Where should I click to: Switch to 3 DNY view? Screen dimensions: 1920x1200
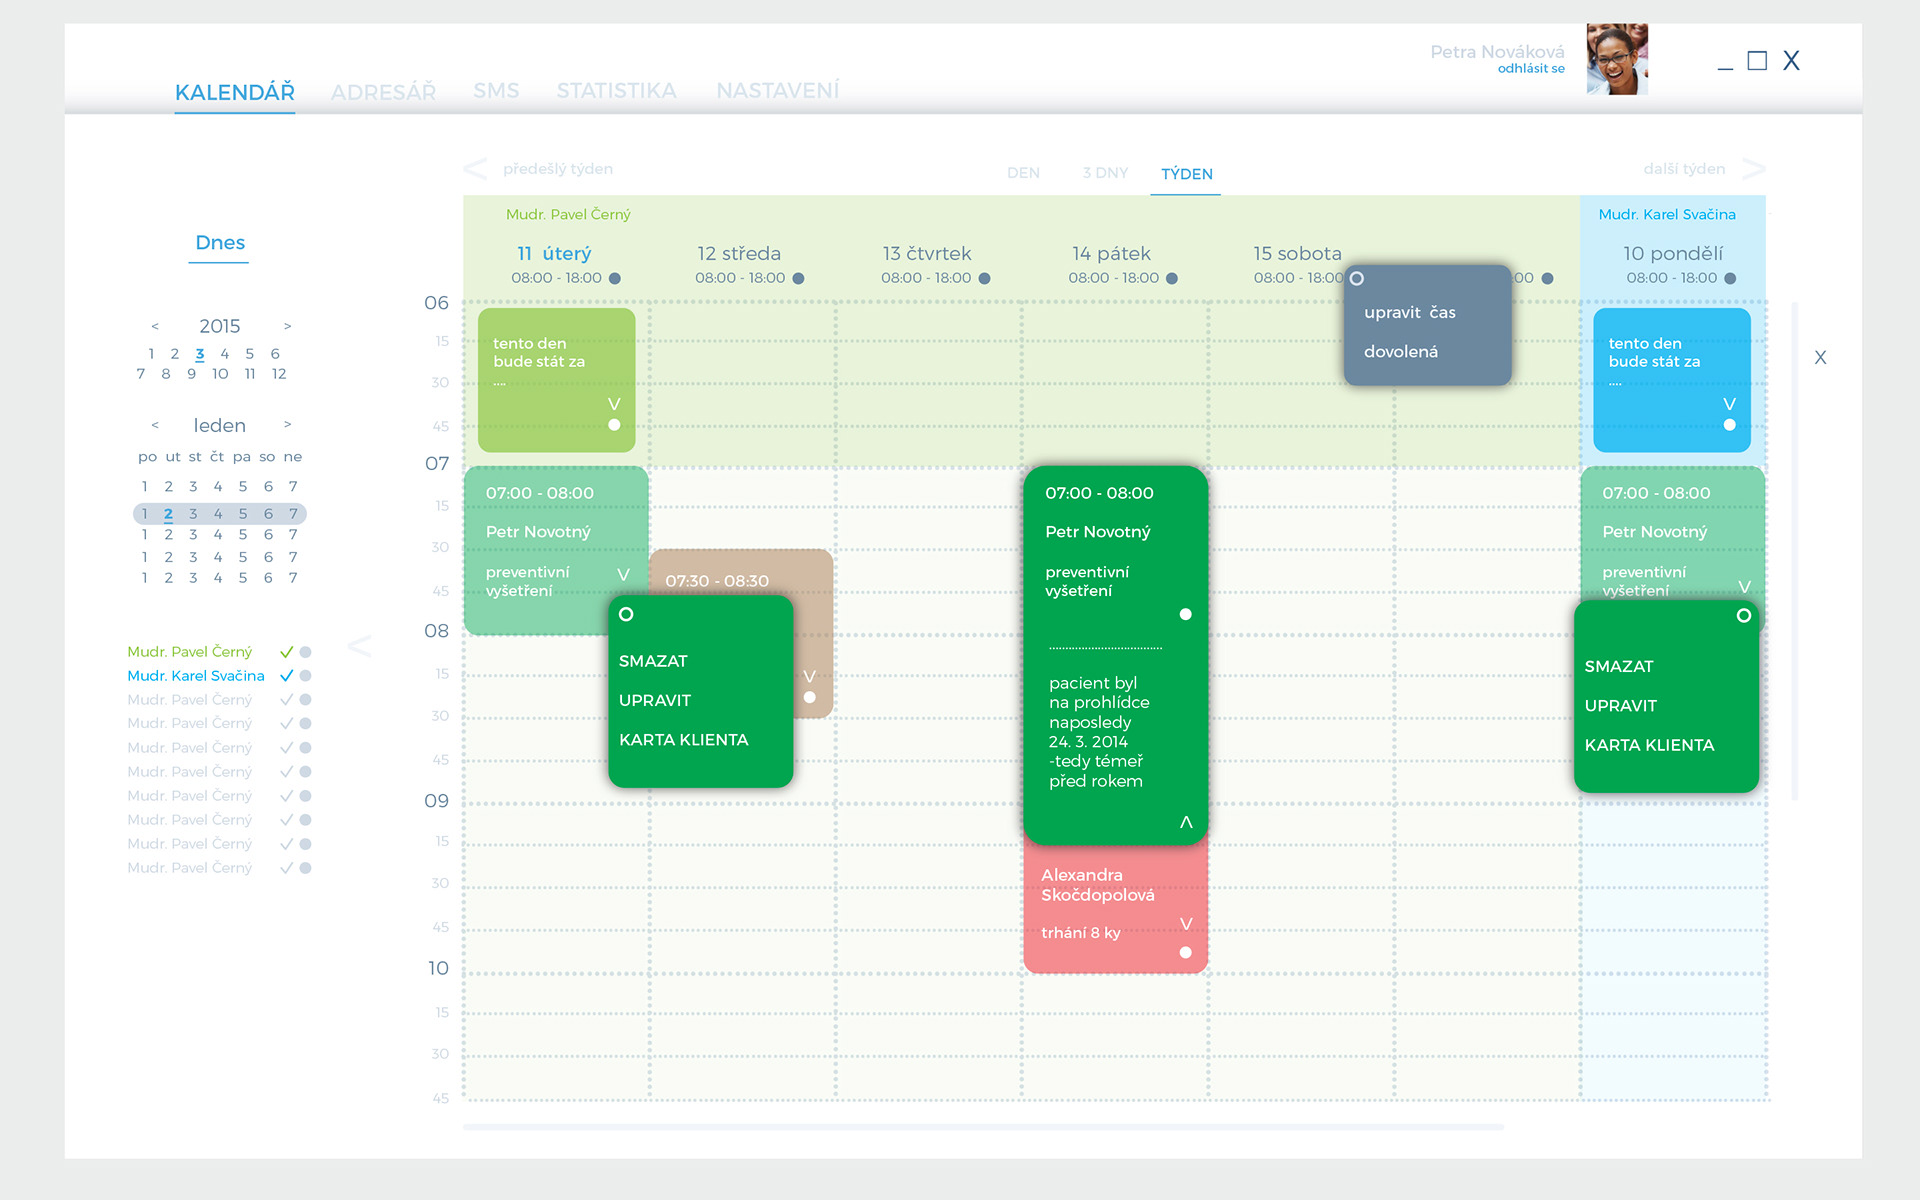(1105, 173)
